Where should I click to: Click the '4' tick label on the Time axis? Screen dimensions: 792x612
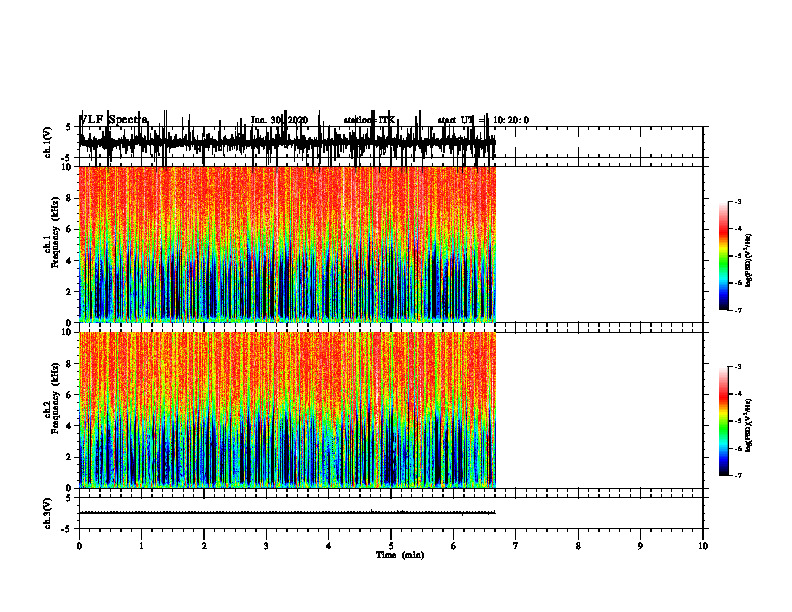pos(329,546)
